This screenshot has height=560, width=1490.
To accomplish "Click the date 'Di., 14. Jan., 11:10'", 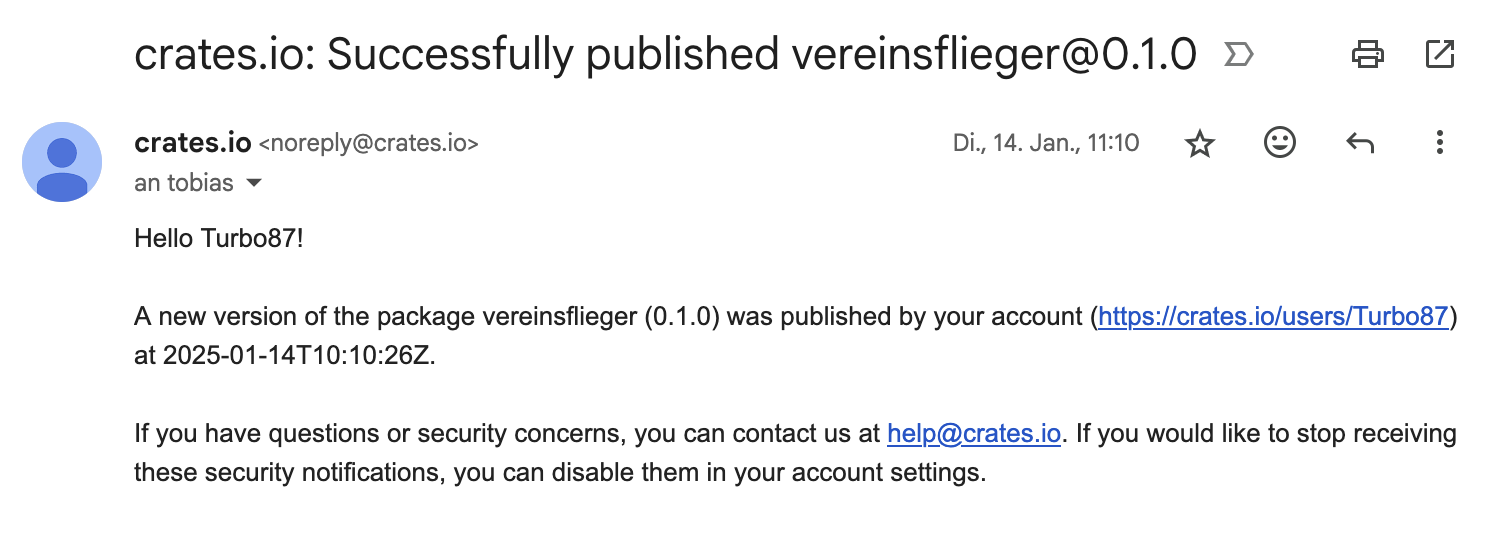I will (1045, 143).
